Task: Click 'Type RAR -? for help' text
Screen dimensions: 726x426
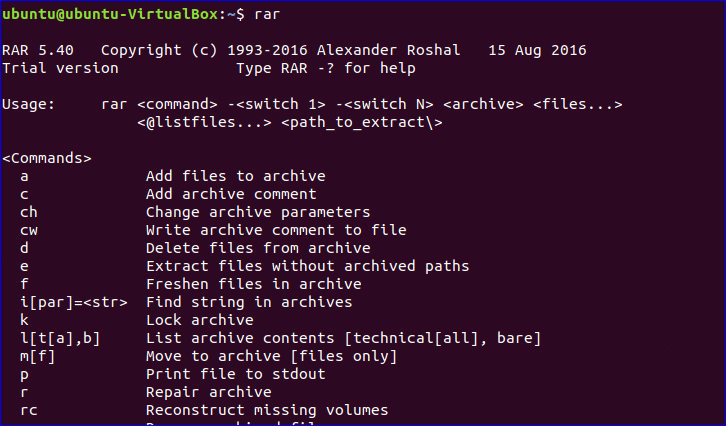Action: [326, 69]
